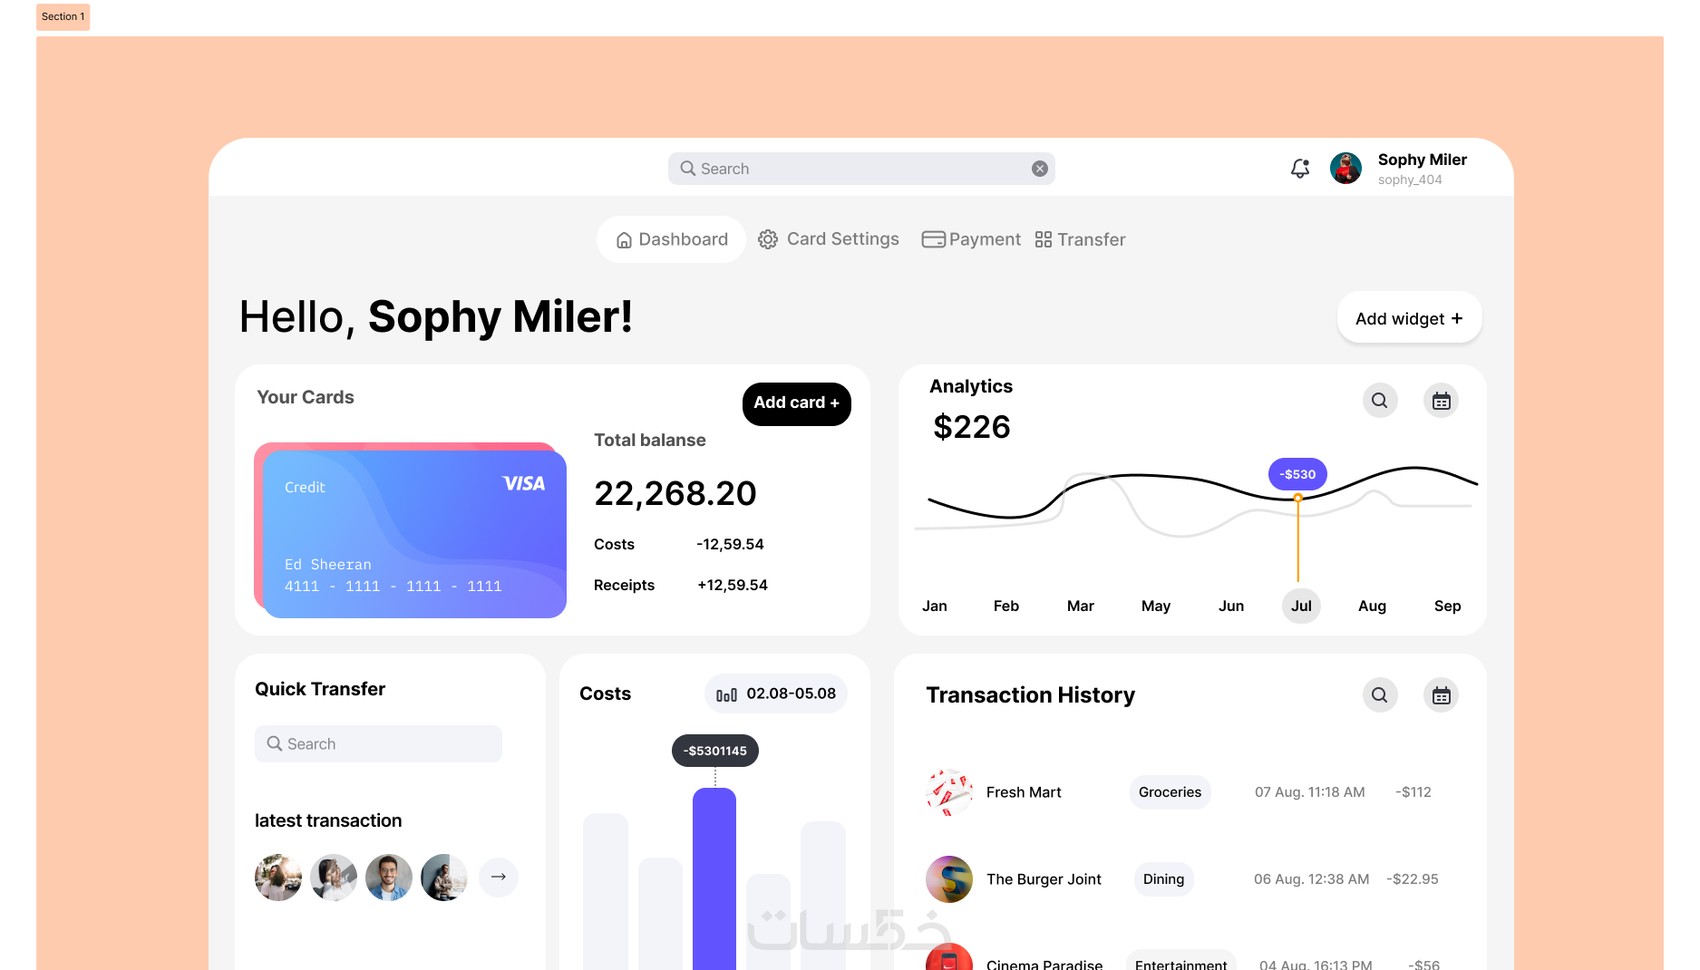Pick the second latest transaction contact avatar
This screenshot has height=970, width=1700.
pos(333,877)
